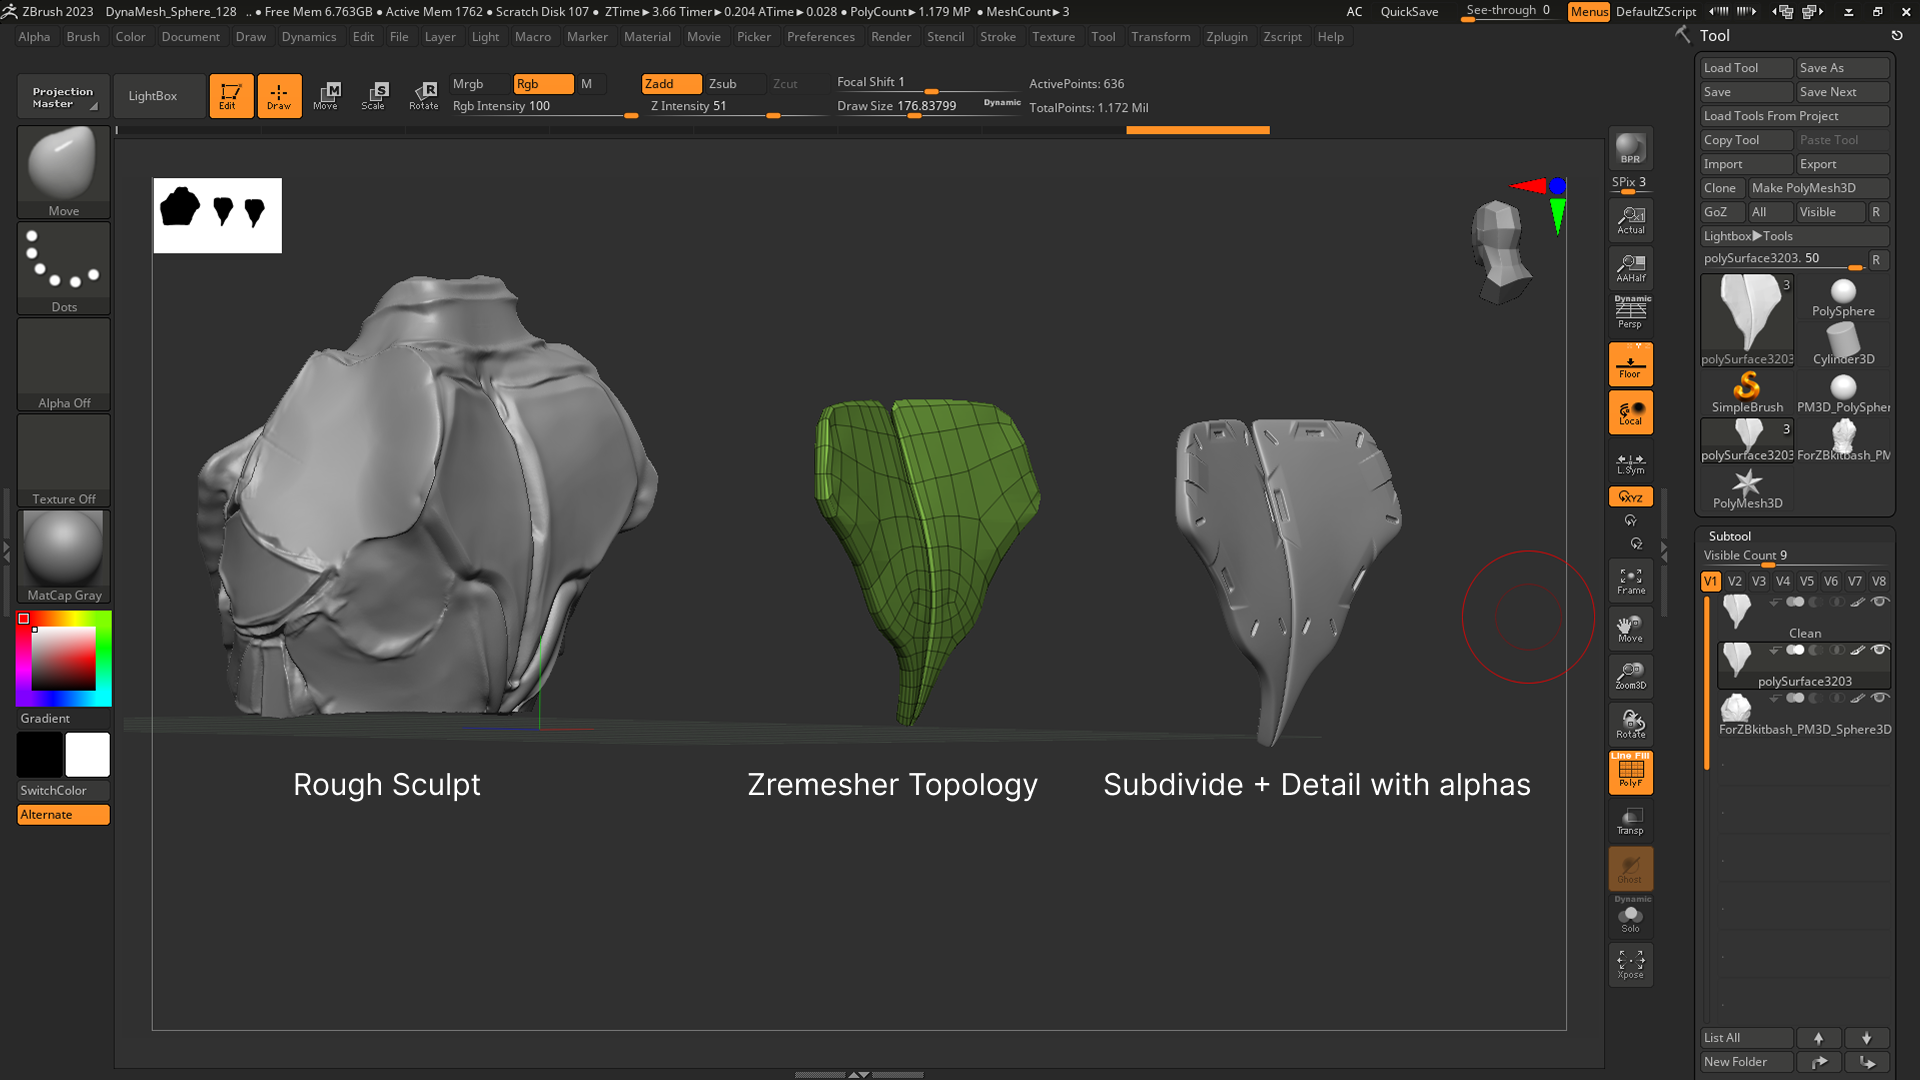Enable the Transp transparency icon
This screenshot has height=1080, width=1920.
click(1630, 820)
